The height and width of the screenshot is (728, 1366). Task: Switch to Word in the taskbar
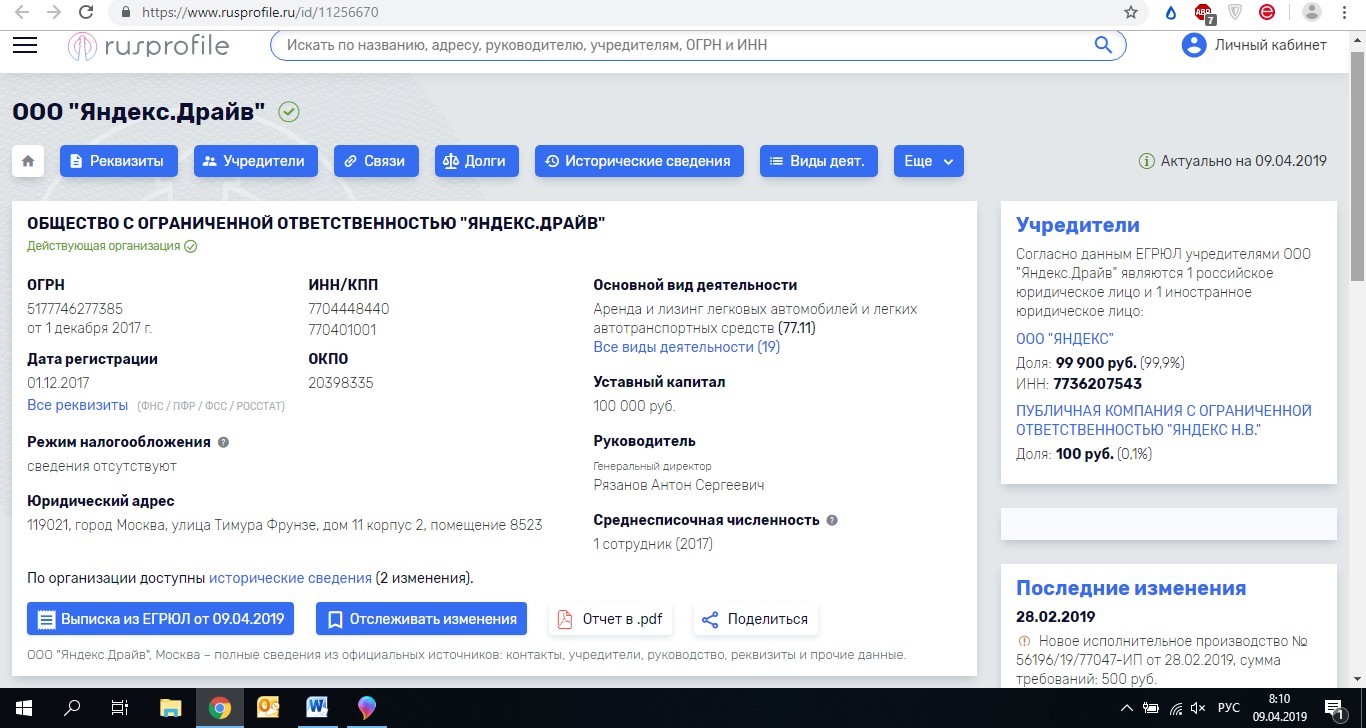click(317, 708)
